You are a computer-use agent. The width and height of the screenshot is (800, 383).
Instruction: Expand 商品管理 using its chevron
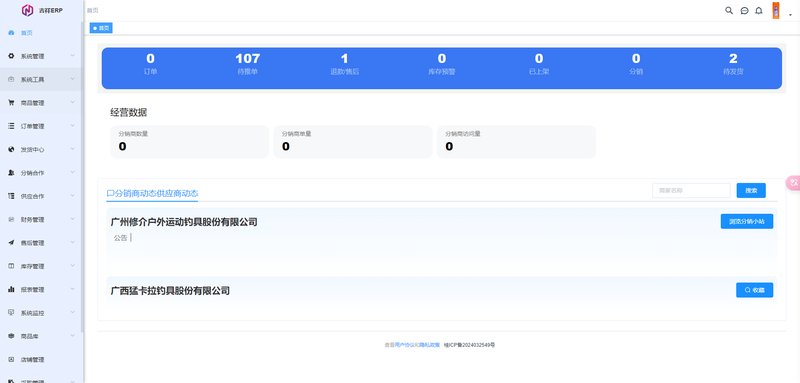click(72, 102)
